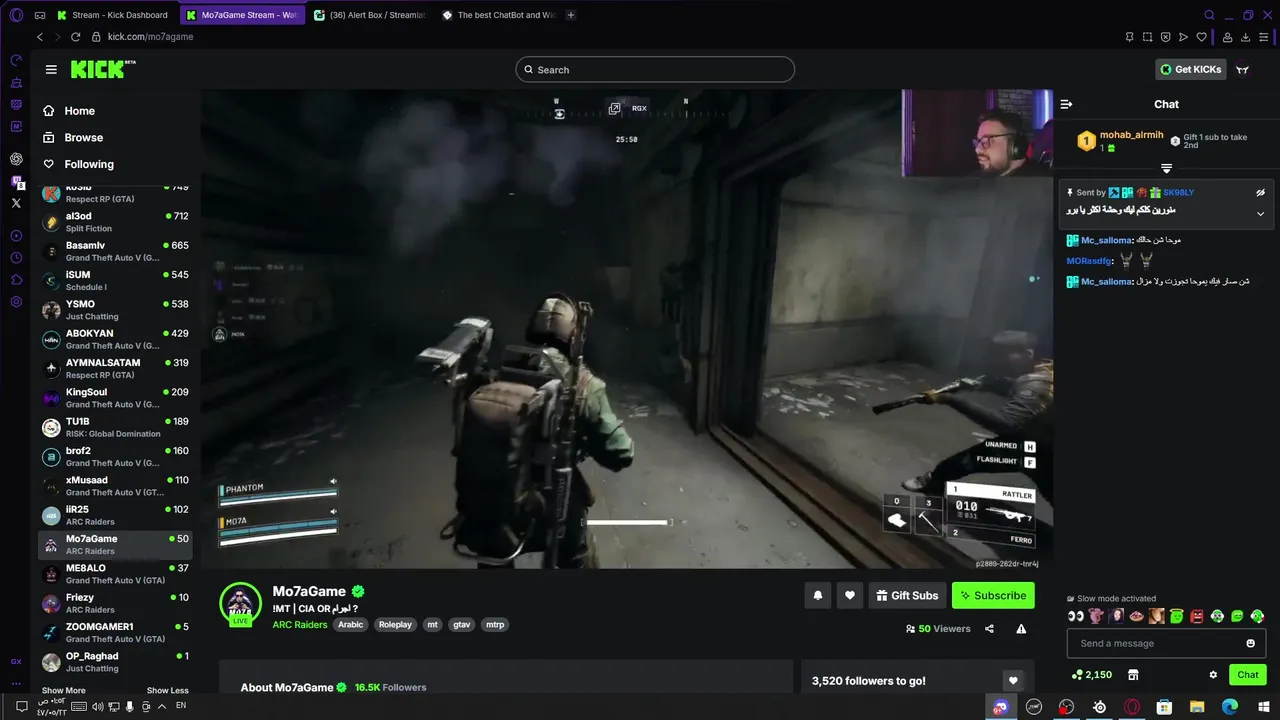Select the Roleplay tag
1280x720 pixels.
tap(395, 625)
